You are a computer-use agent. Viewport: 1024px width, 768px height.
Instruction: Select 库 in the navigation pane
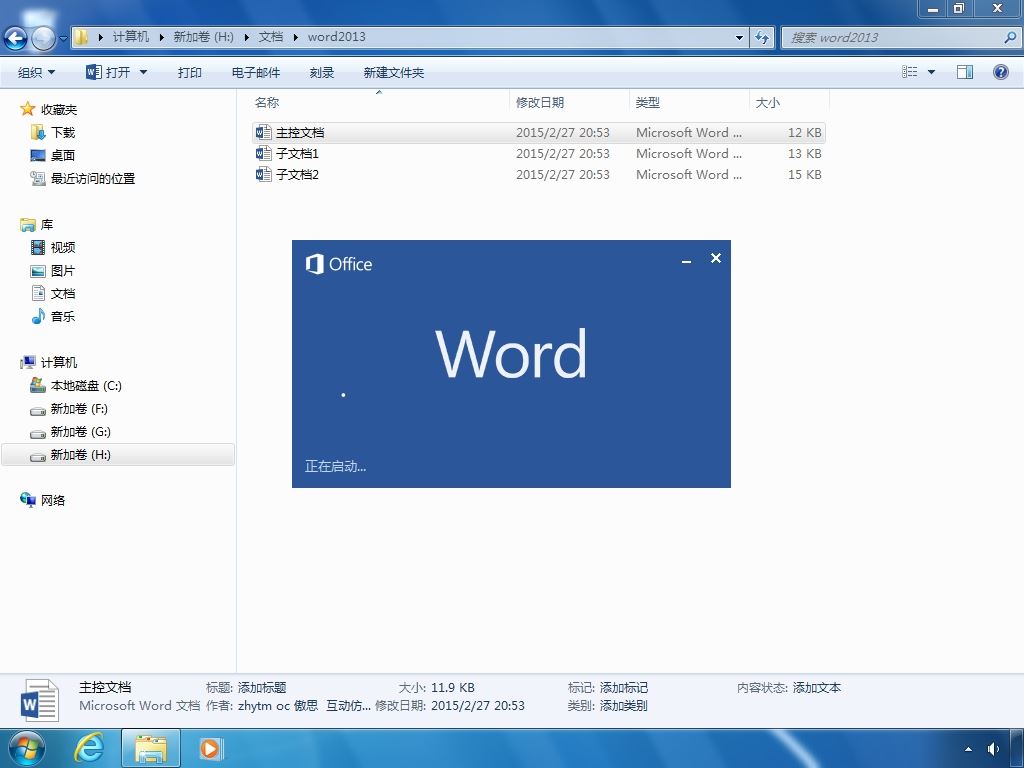click(x=47, y=225)
